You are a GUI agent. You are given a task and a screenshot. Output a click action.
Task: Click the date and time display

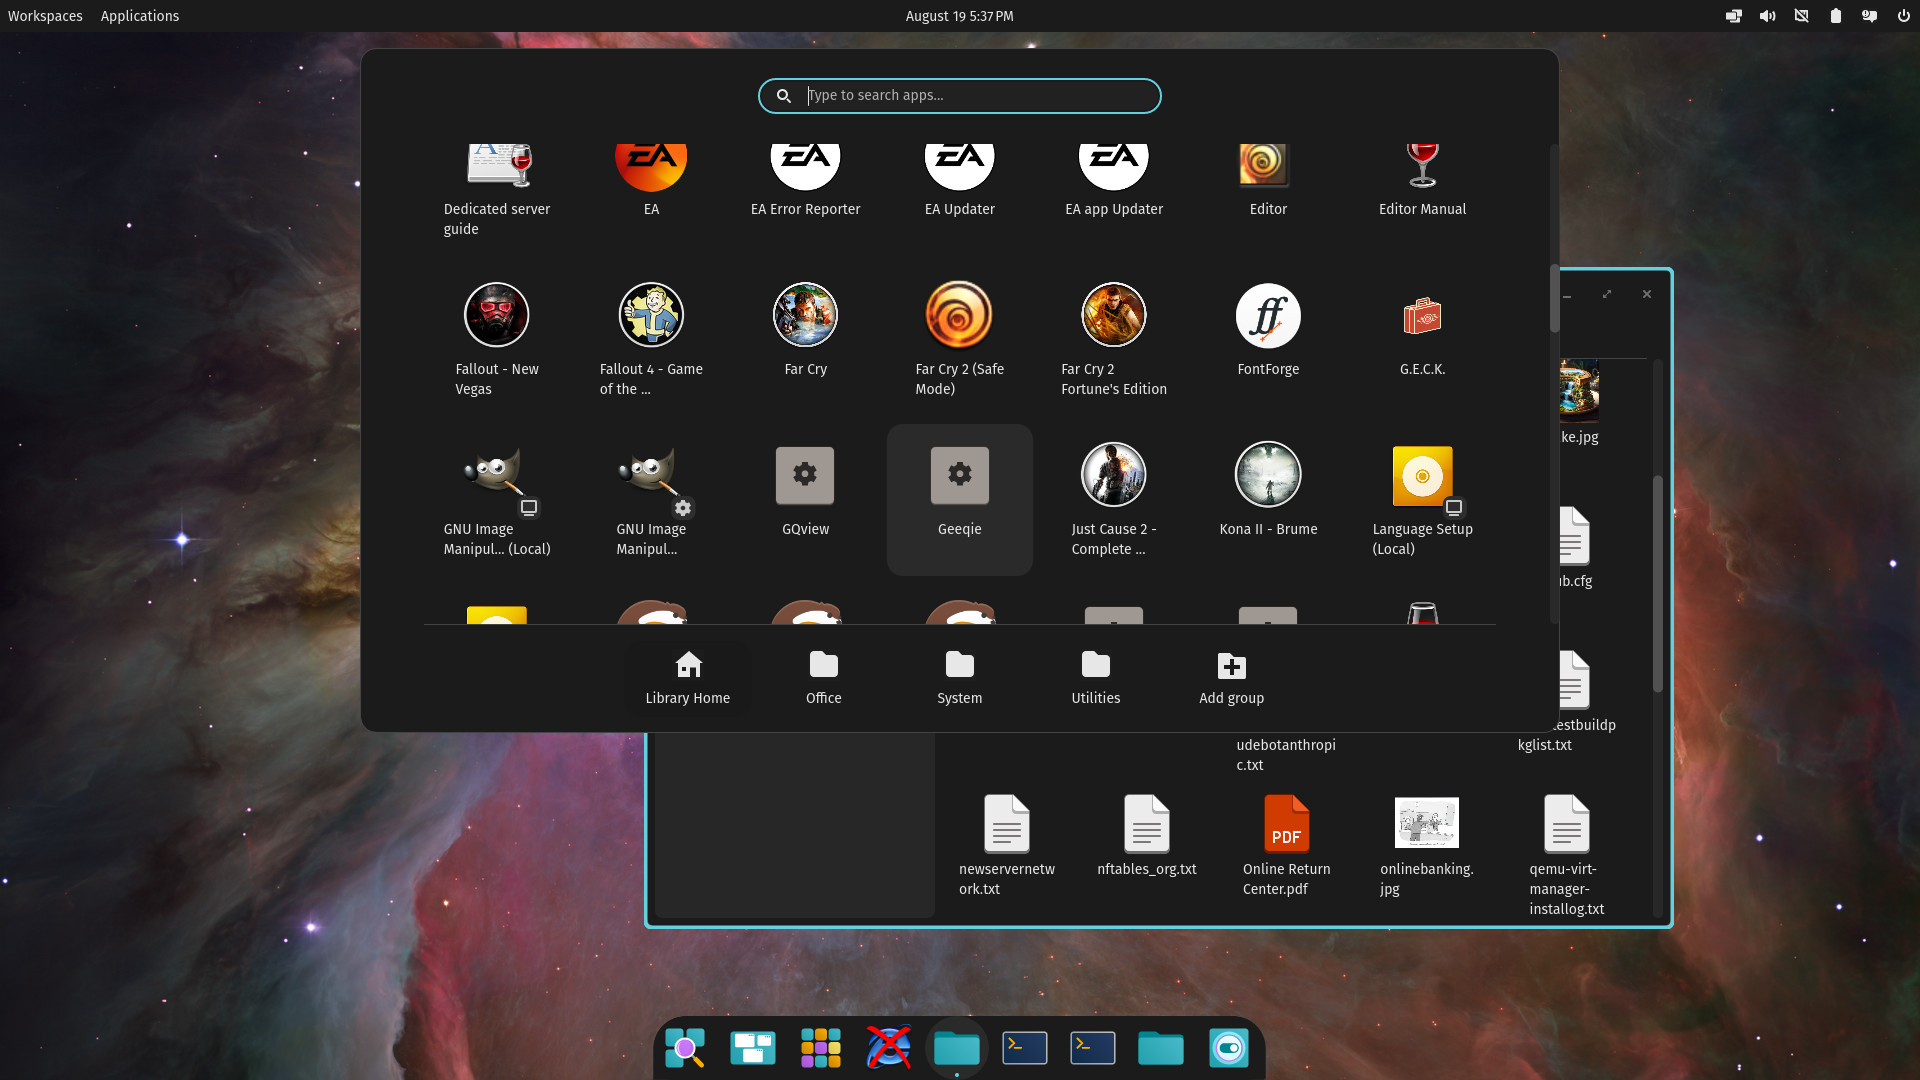pos(959,16)
